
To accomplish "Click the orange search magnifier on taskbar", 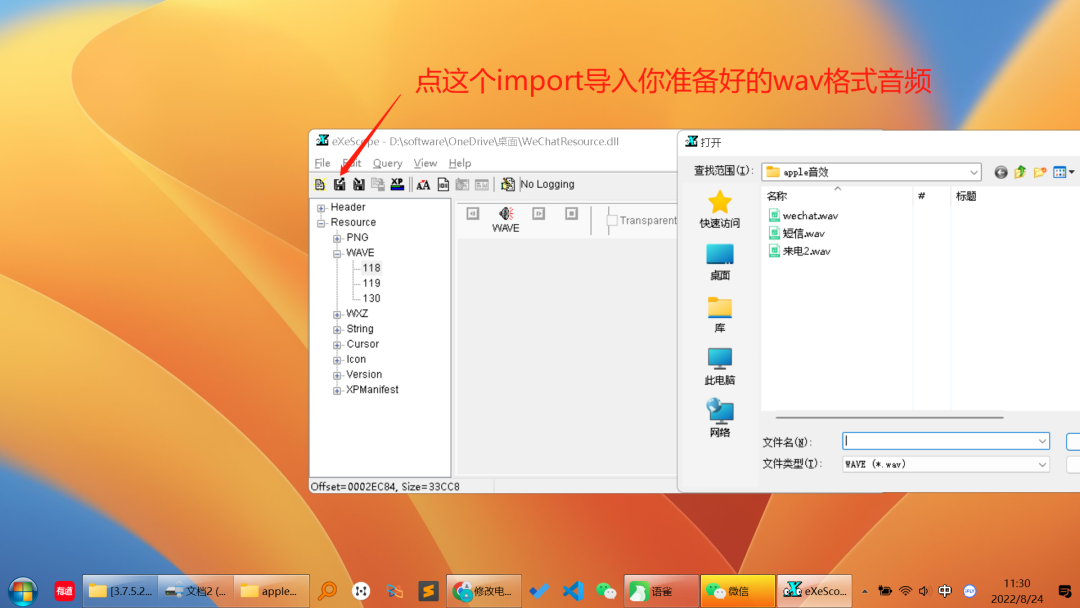I will [327, 591].
